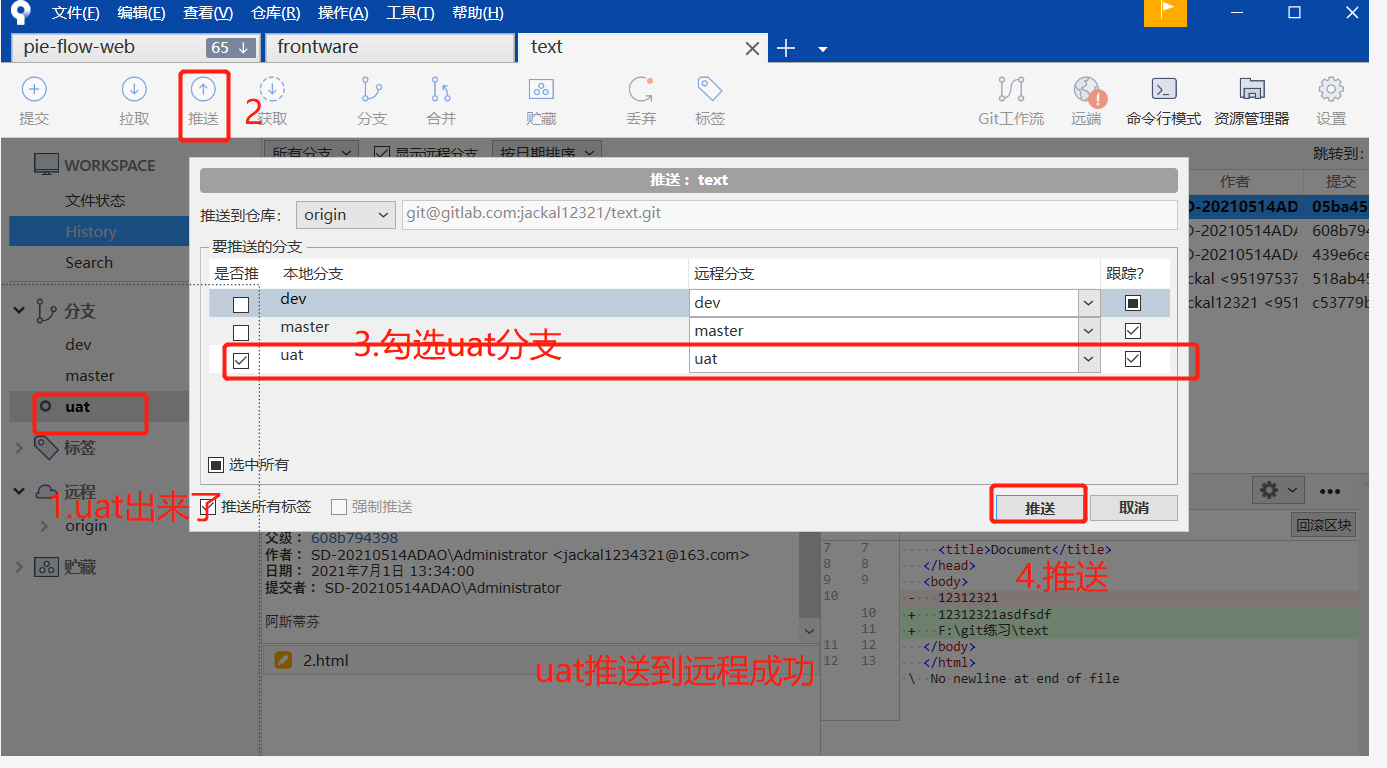The image size is (1387, 768).
Task: Click the Commit (提交) toolbar icon
Action: tap(34, 90)
